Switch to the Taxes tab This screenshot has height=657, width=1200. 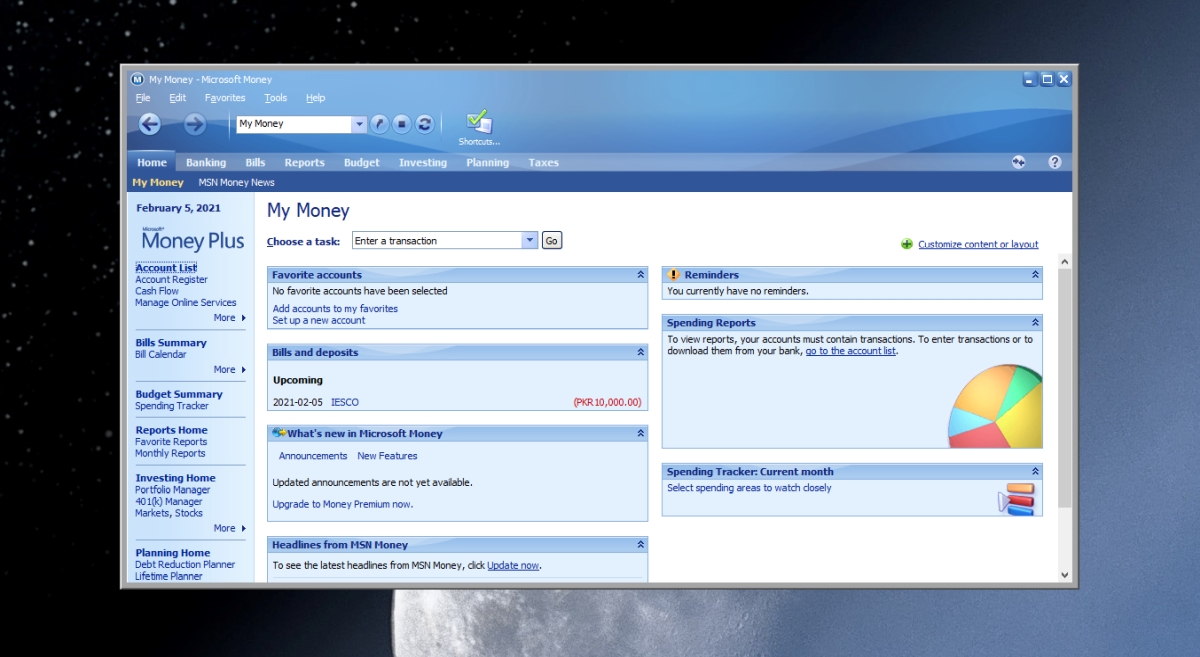(x=544, y=163)
